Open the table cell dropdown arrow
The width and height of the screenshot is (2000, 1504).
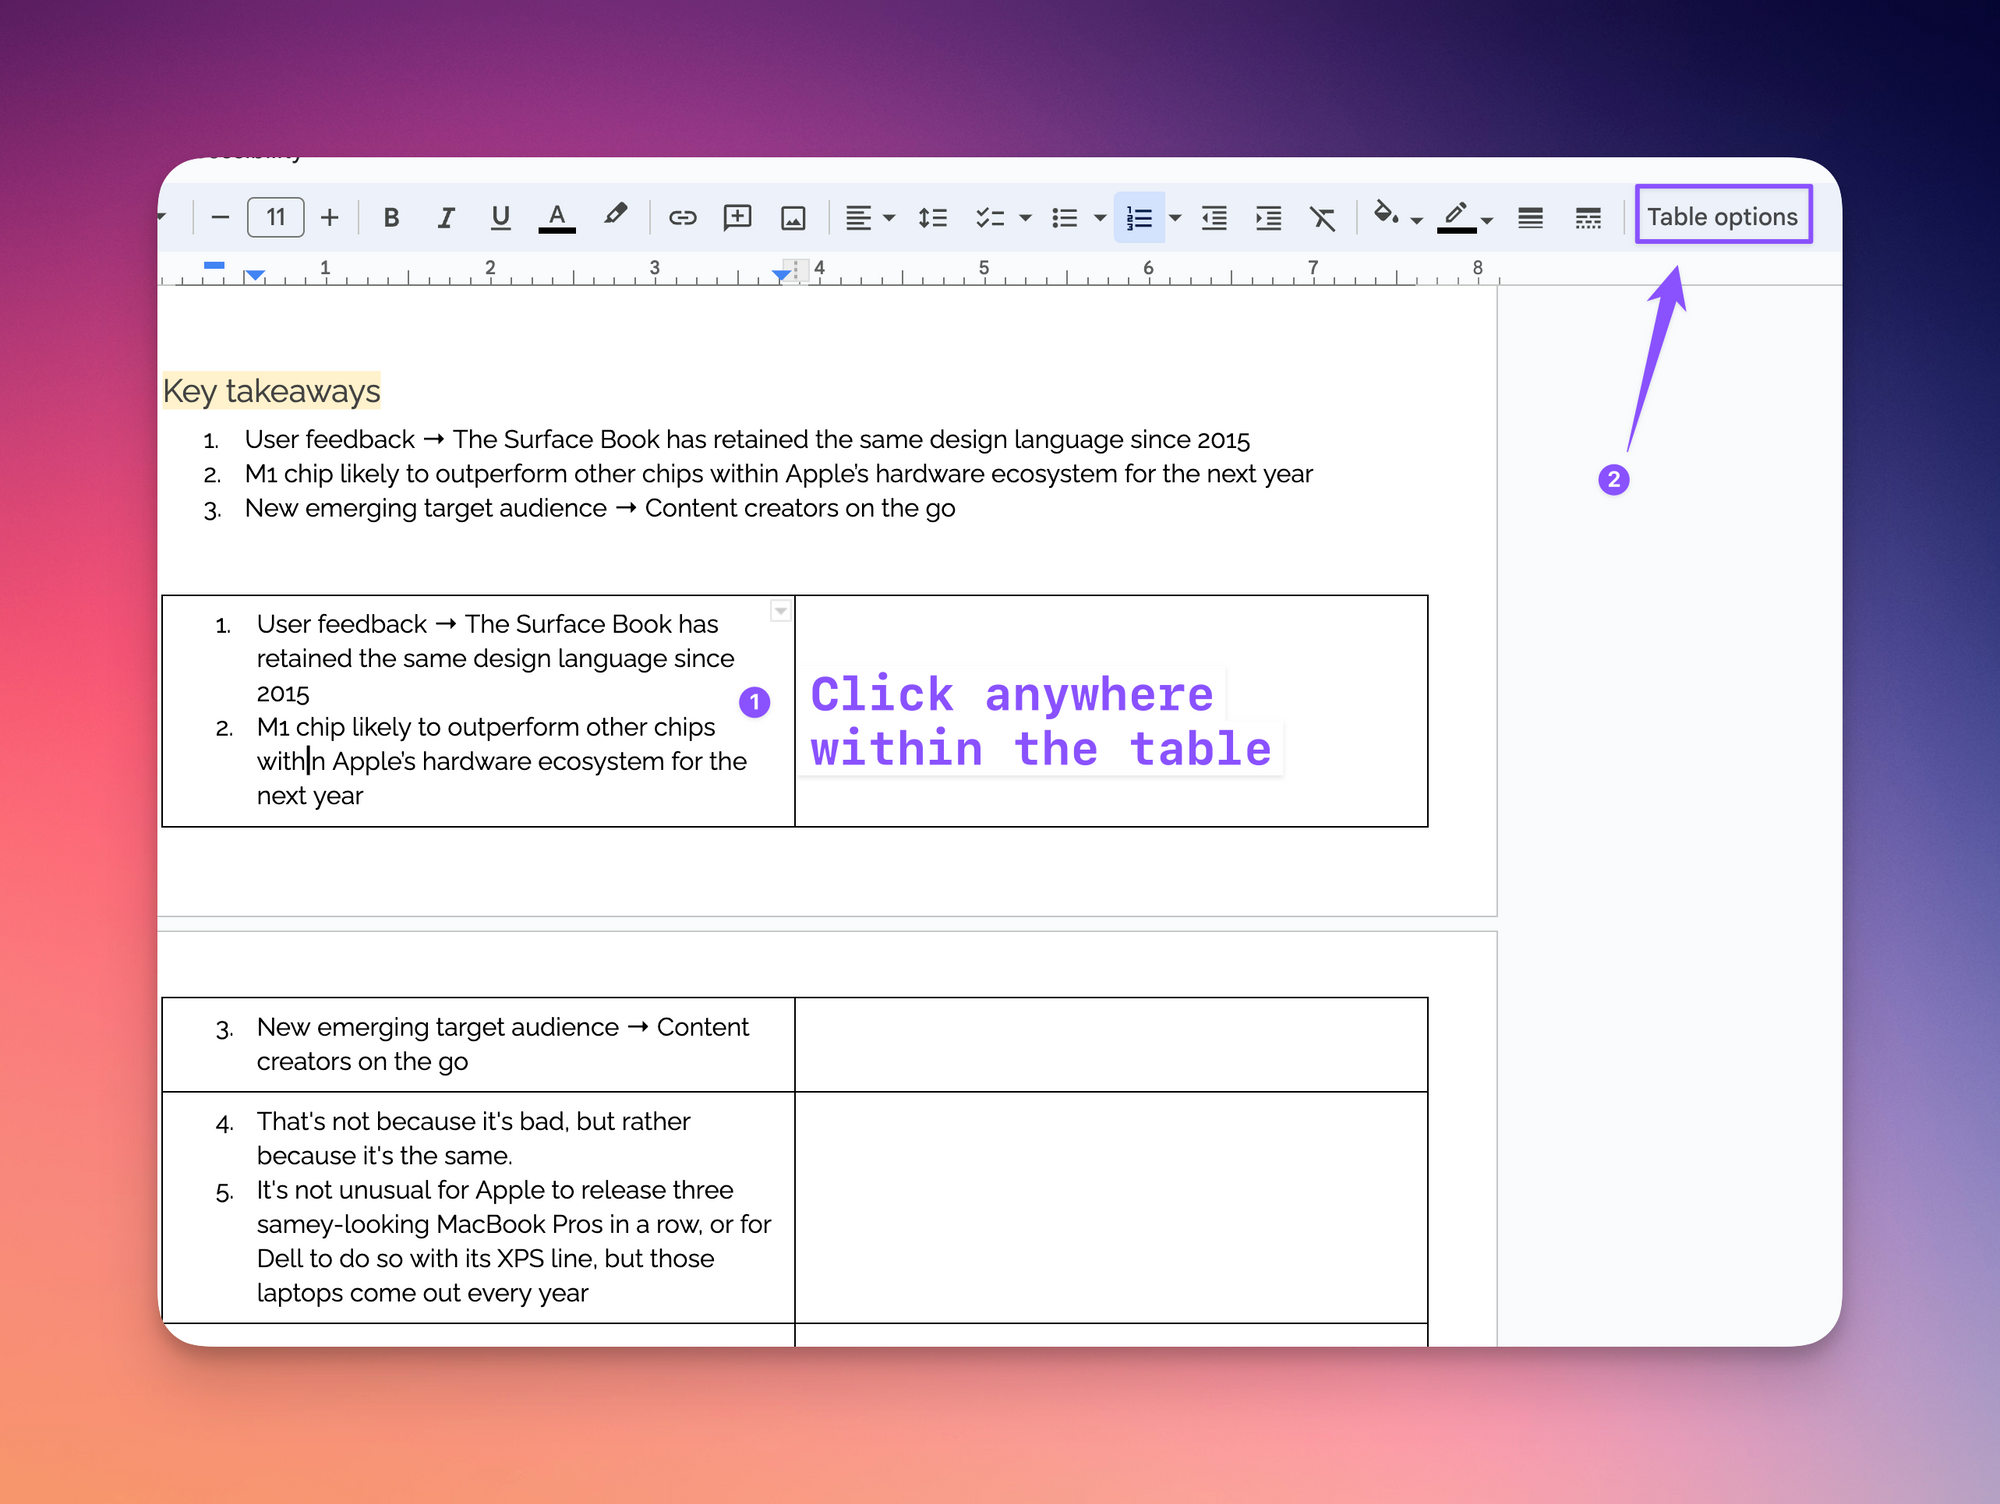pos(781,610)
